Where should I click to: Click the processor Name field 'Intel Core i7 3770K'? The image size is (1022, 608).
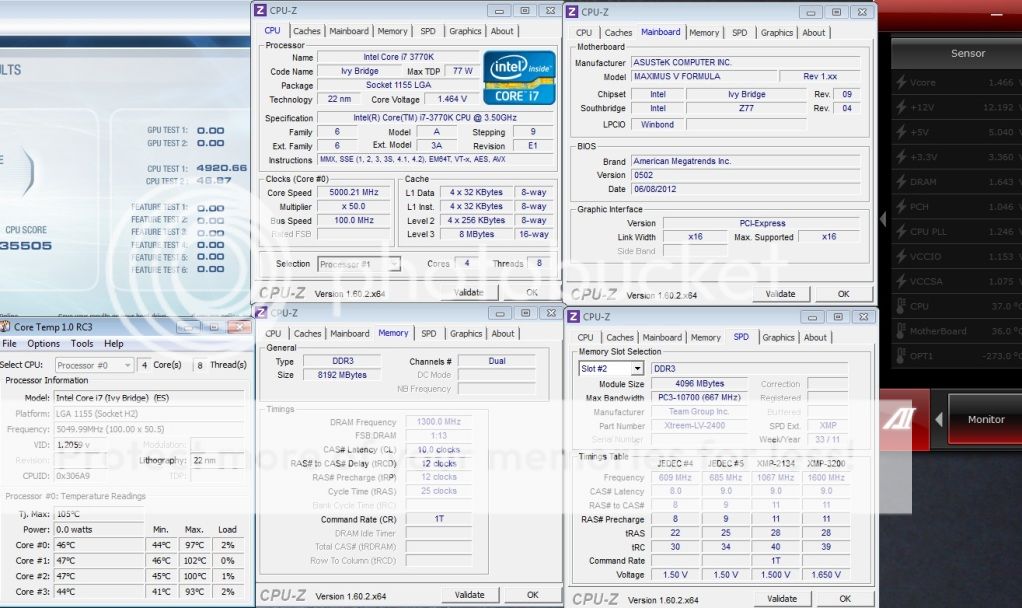pos(399,57)
